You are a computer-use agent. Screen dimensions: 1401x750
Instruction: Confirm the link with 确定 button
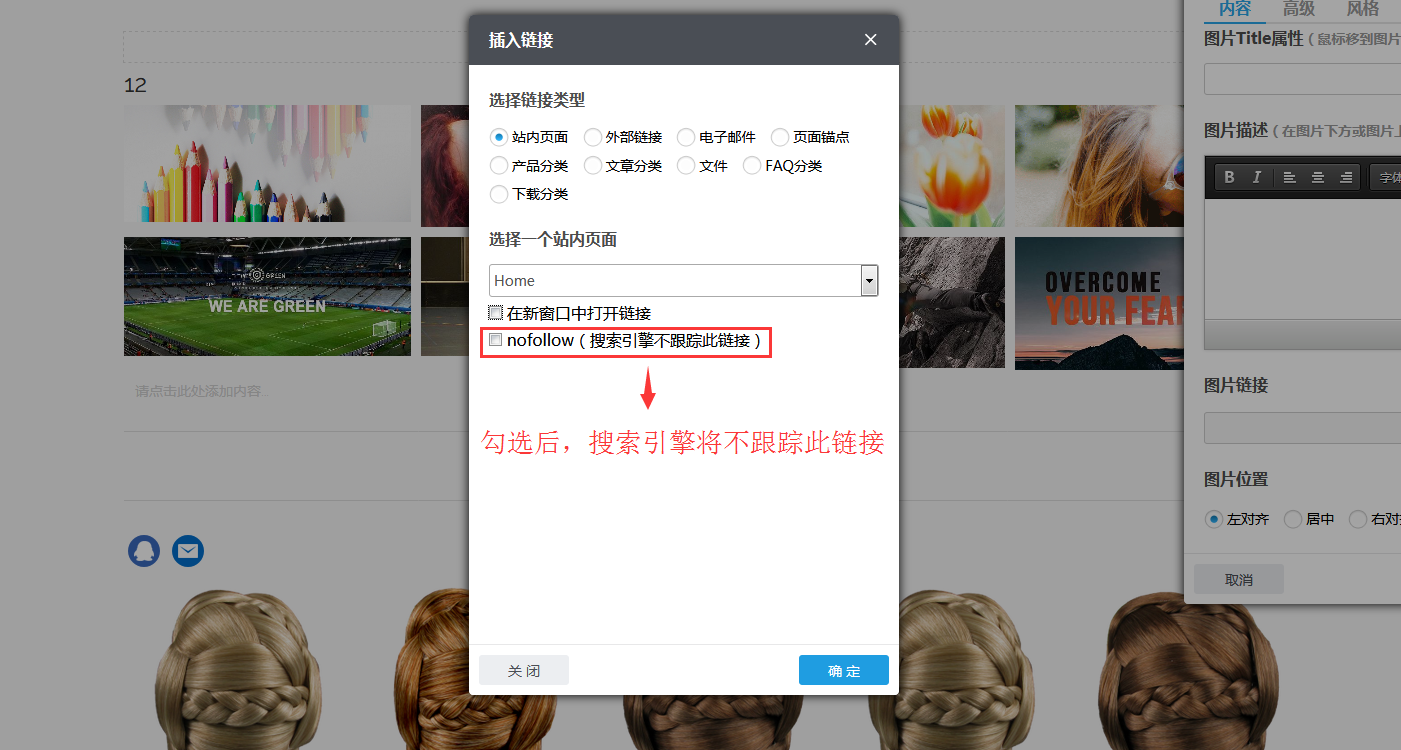tap(843, 670)
